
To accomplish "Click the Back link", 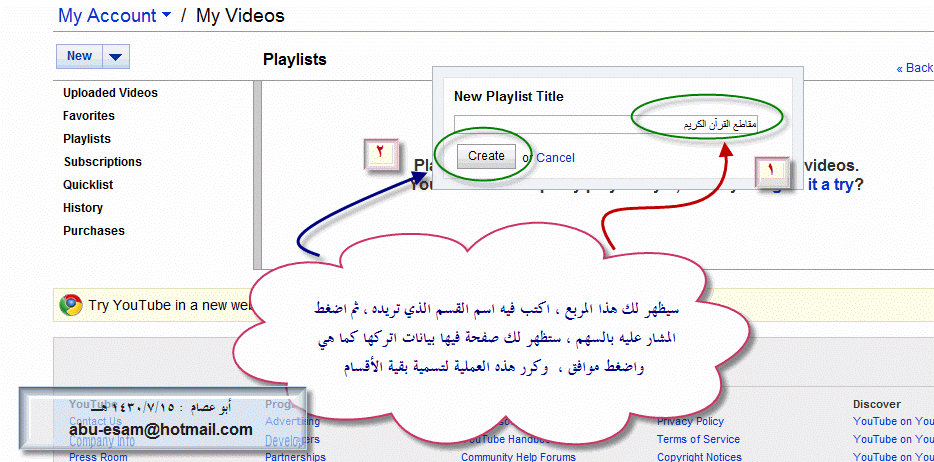I will click(x=915, y=68).
